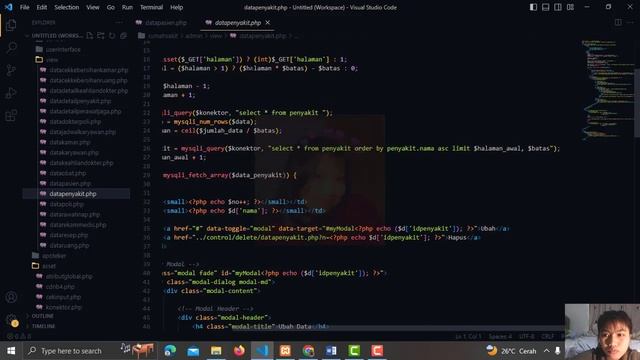640x360 pixels.
Task: Open the Windows Start menu
Action: 11,351
